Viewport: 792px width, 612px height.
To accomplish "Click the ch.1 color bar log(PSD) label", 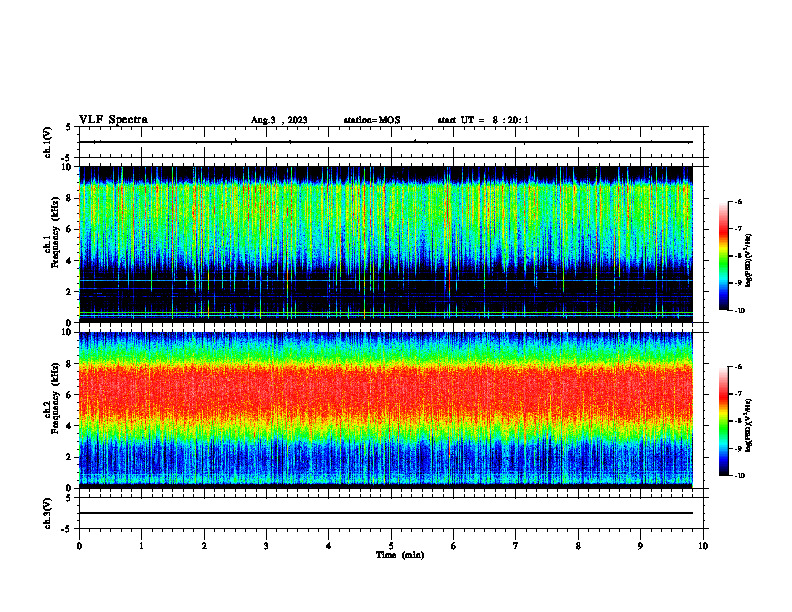I will pos(749,261).
